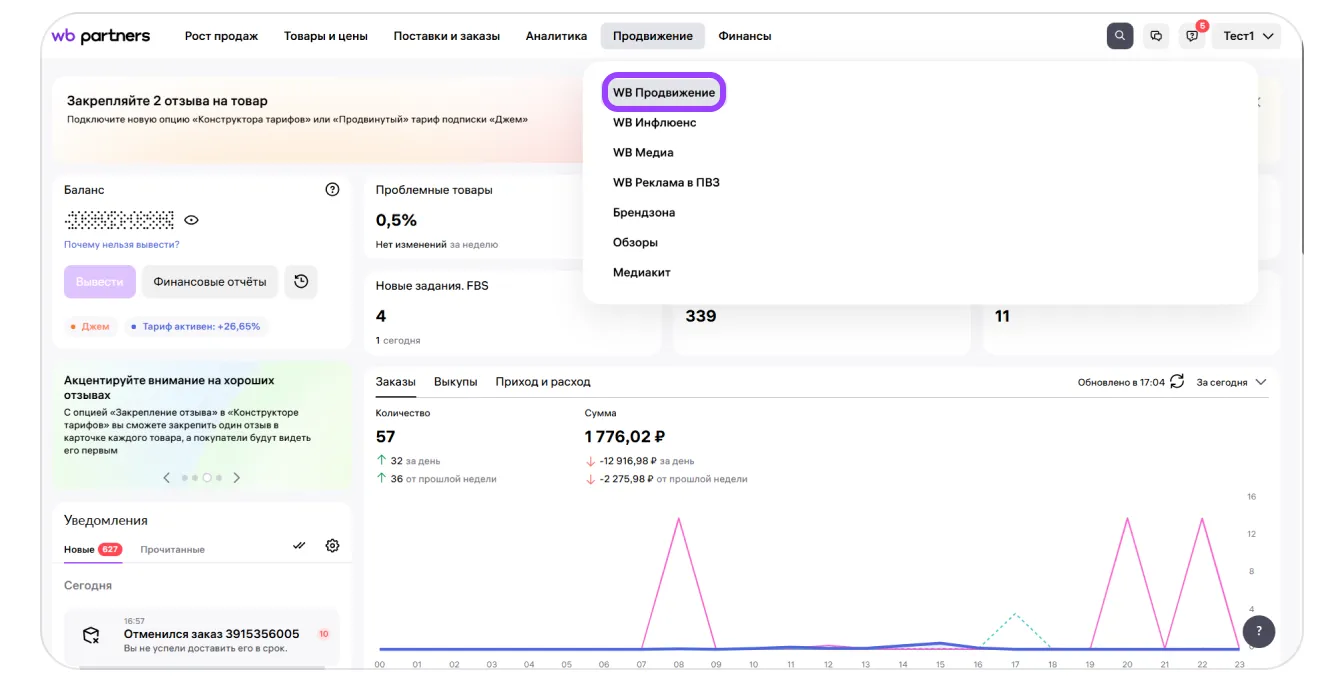Open the Отменился заказ 3915356005 notification
The image size is (1344, 680).
coord(211,634)
